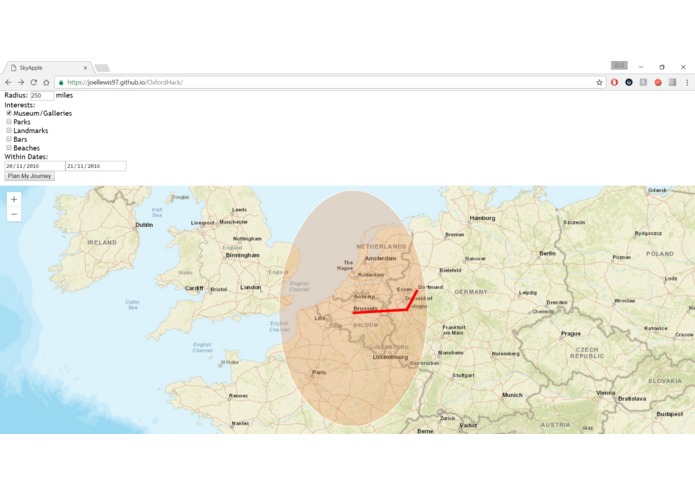This screenshot has height=494, width=695.
Task: Click Birmingham label on the map
Action: pos(242,255)
